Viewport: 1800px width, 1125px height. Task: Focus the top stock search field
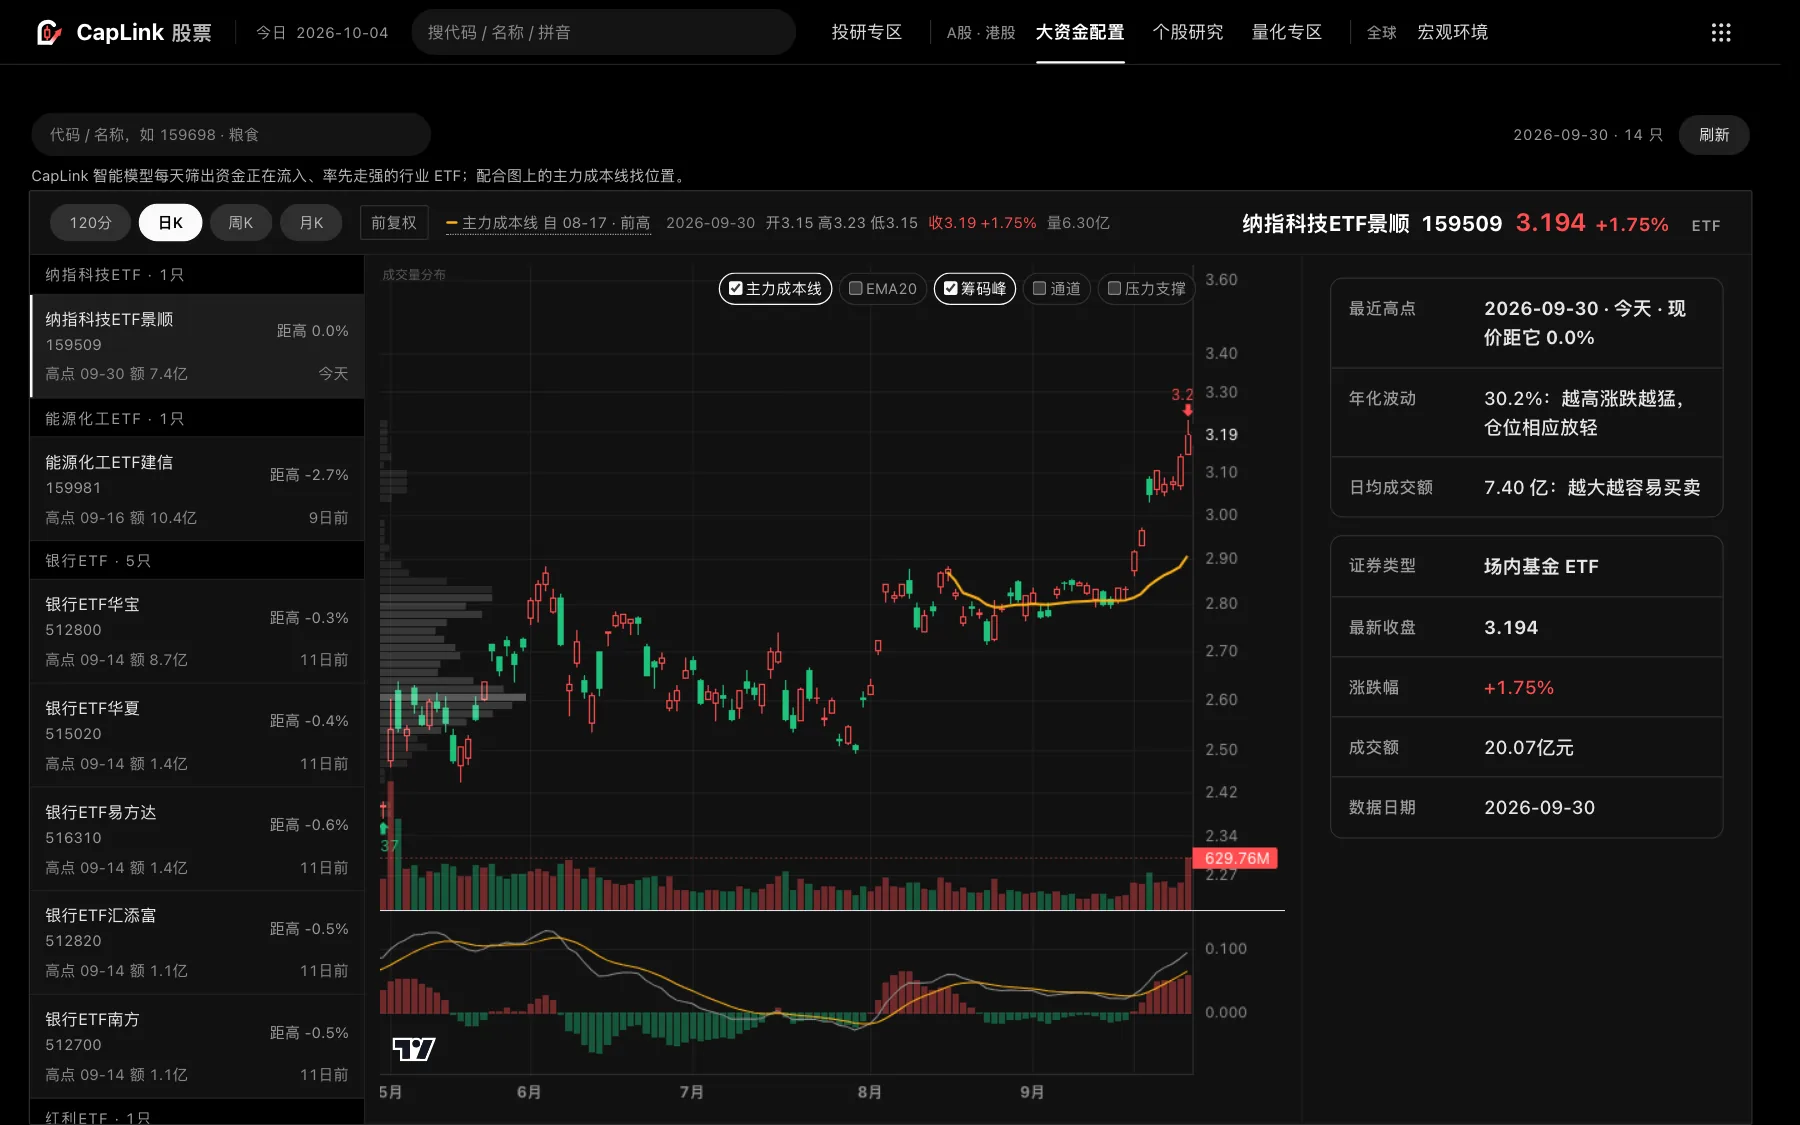[x=603, y=32]
